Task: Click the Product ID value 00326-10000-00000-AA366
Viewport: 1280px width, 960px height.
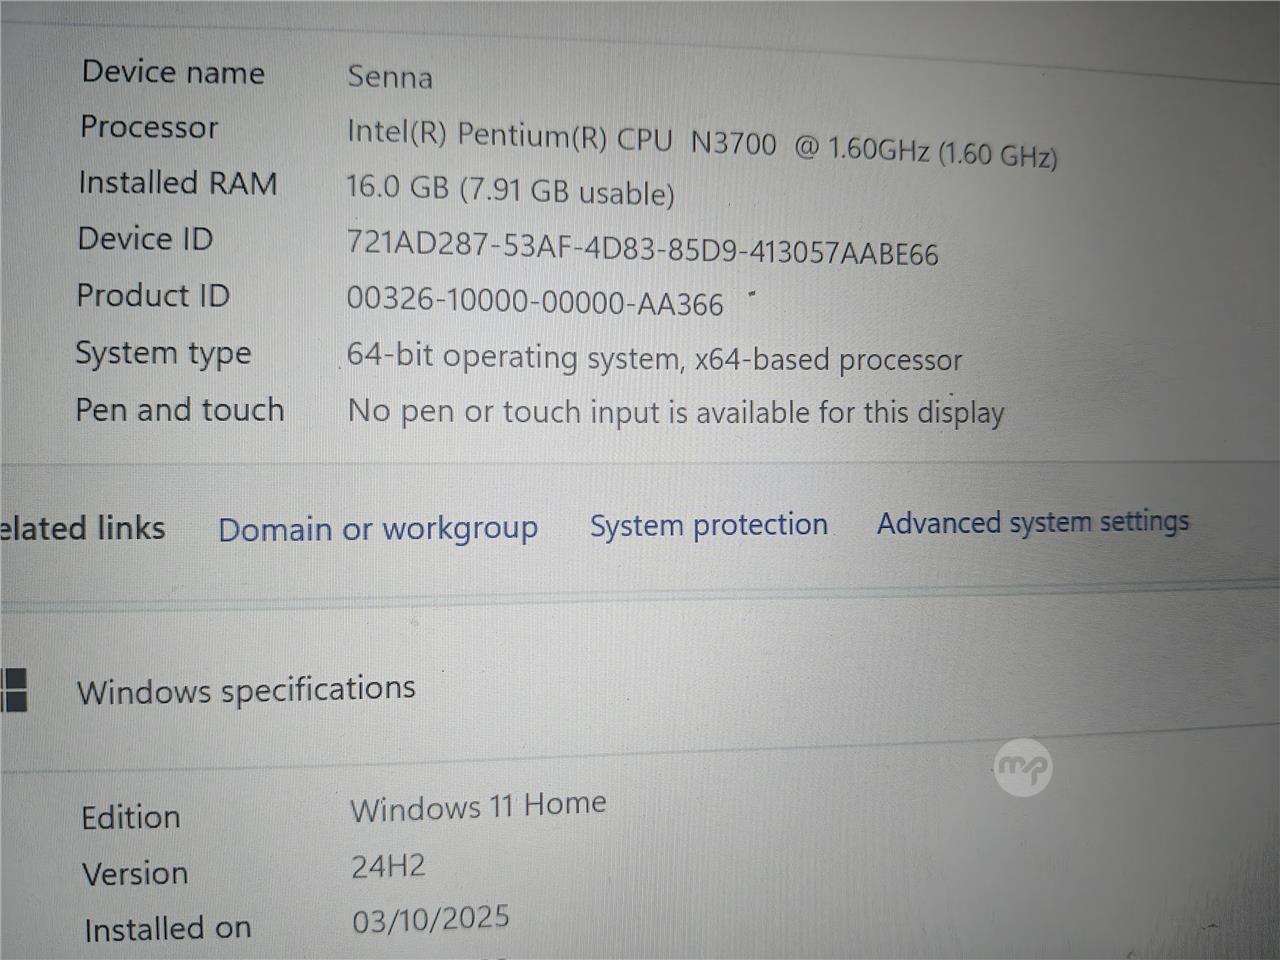Action: click(x=535, y=302)
